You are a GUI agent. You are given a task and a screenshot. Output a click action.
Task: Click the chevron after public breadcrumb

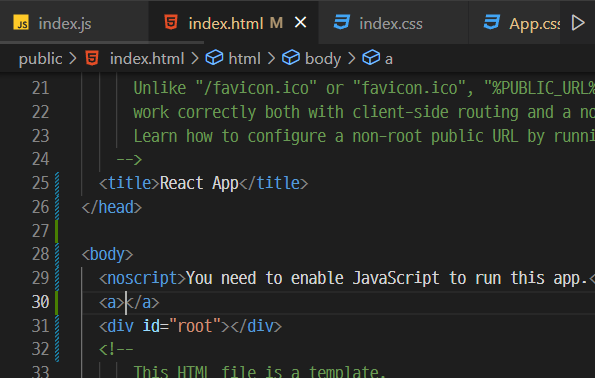(x=73, y=58)
